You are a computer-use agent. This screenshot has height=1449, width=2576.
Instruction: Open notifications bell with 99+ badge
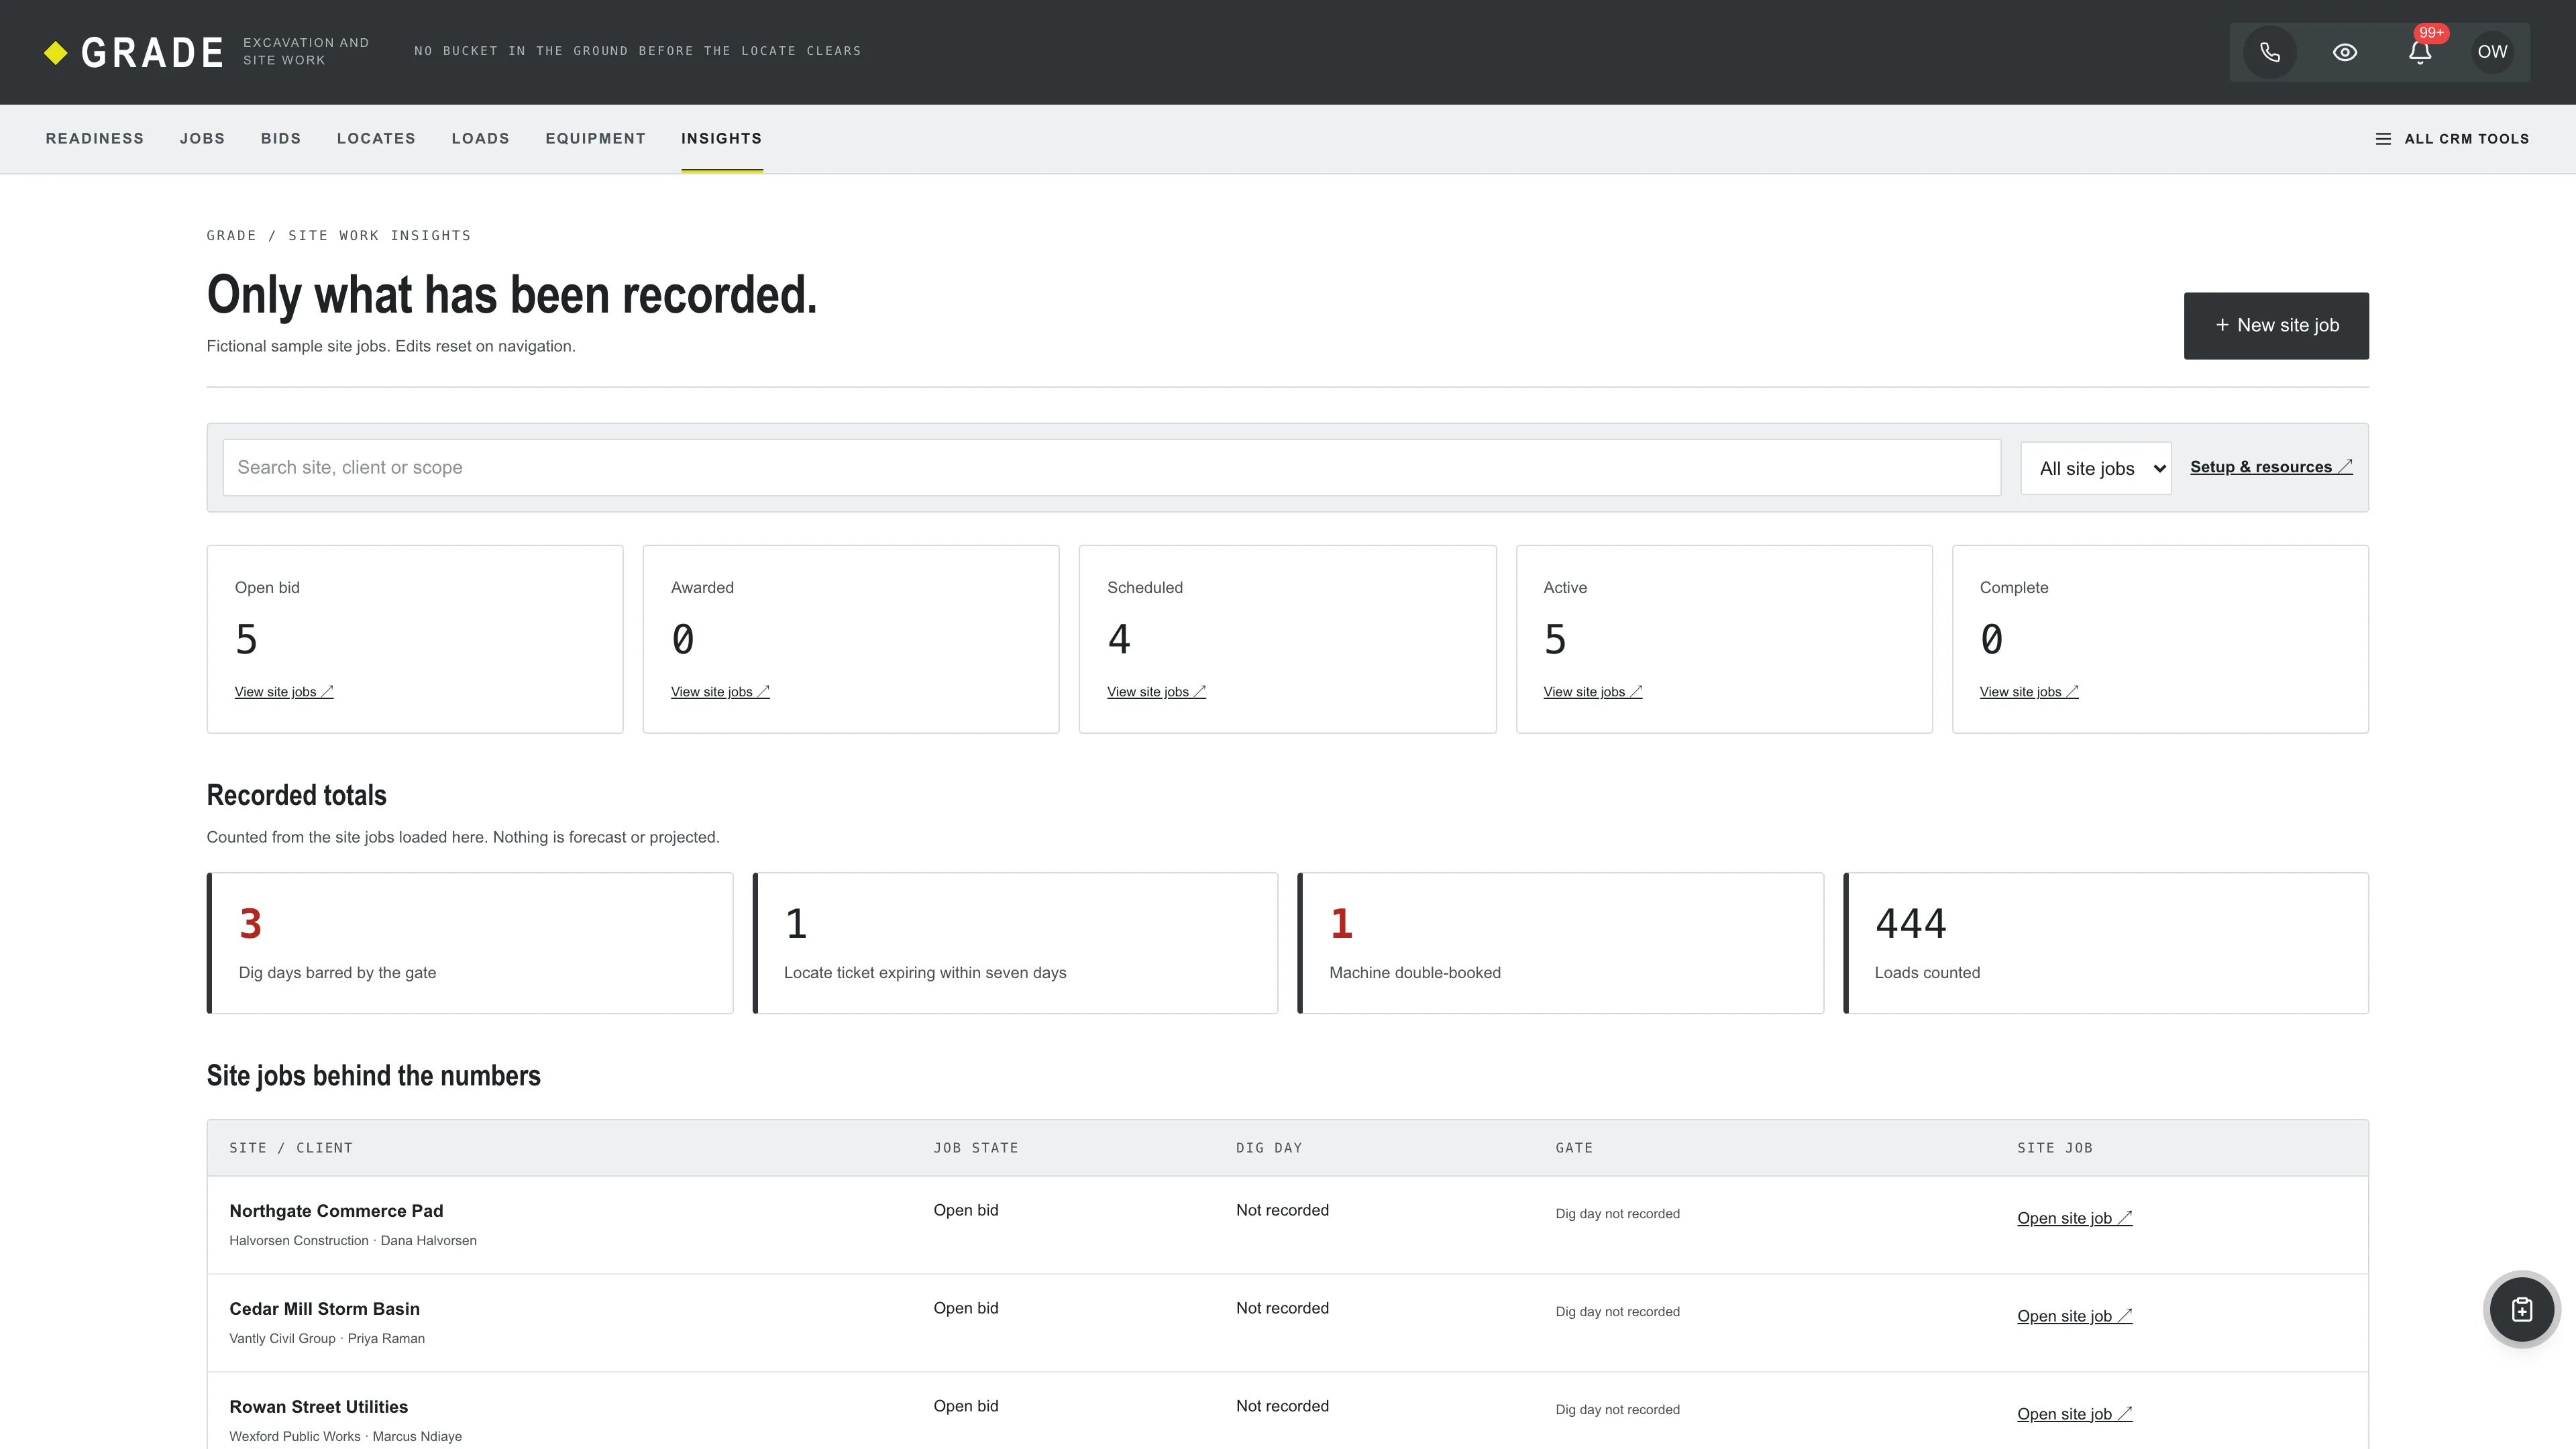[2420, 52]
